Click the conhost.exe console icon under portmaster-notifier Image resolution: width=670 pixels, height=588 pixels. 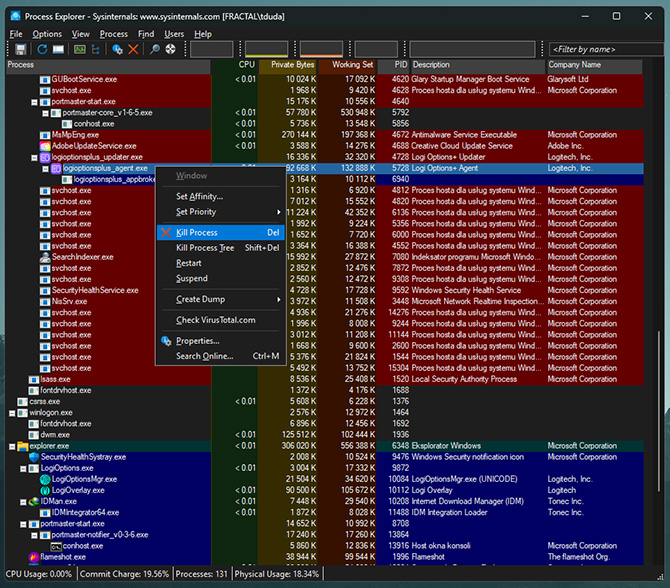click(x=56, y=546)
